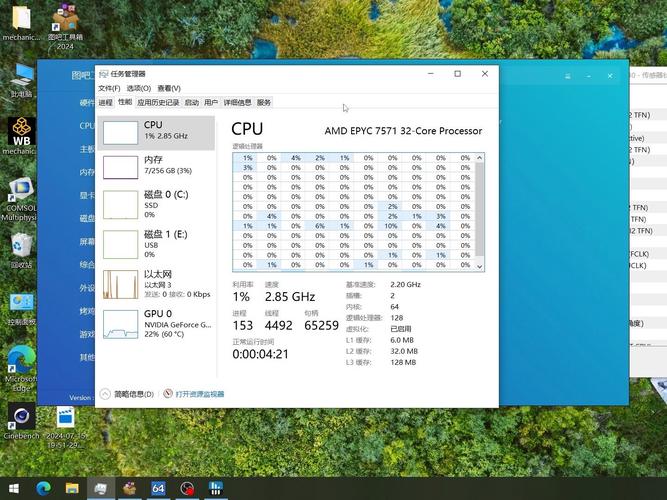Click the logical processor grid scroll-up arrow
667x500 pixels.
[x=479, y=158]
